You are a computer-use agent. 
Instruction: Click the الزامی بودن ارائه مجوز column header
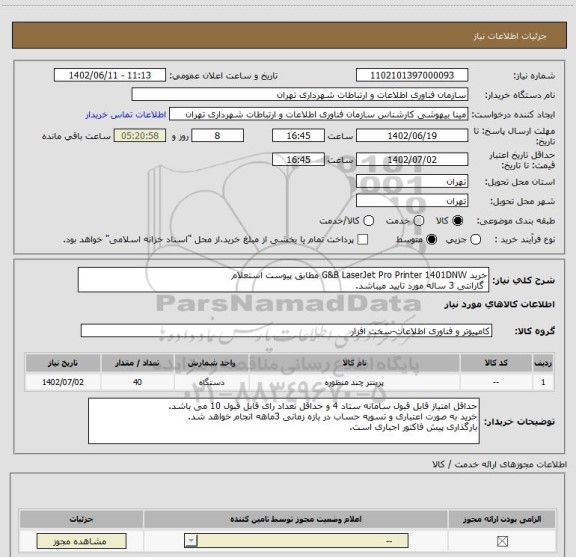[x=502, y=519]
